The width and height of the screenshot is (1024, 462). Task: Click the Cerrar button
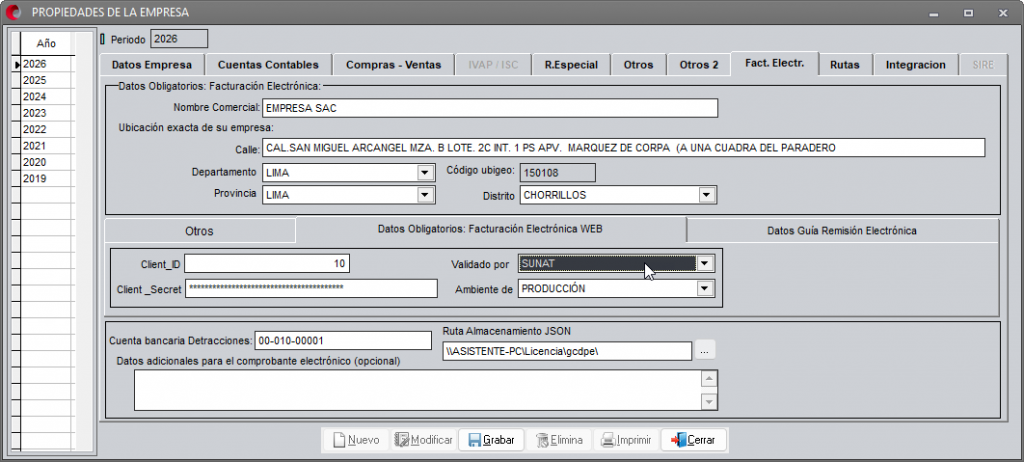[693, 440]
